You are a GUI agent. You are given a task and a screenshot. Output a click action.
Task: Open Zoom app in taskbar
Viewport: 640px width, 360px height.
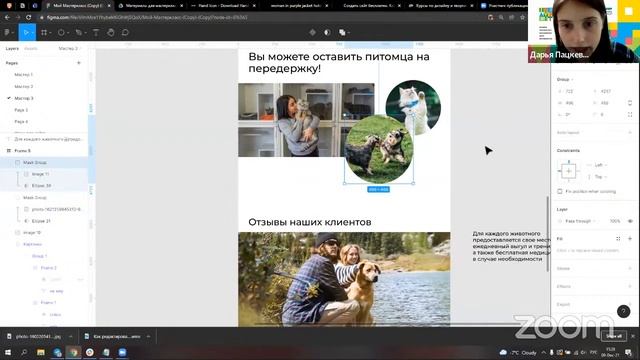[x=122, y=352]
